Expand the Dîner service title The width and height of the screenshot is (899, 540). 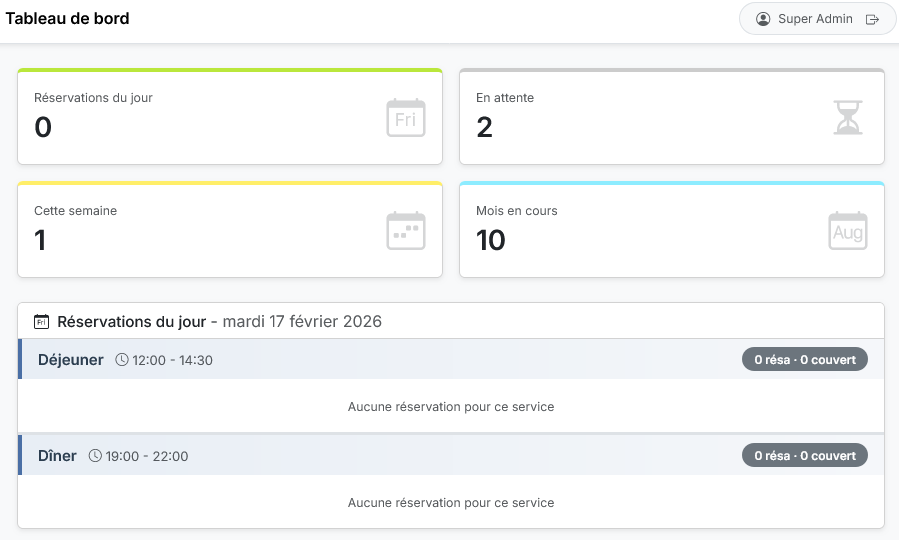57,456
